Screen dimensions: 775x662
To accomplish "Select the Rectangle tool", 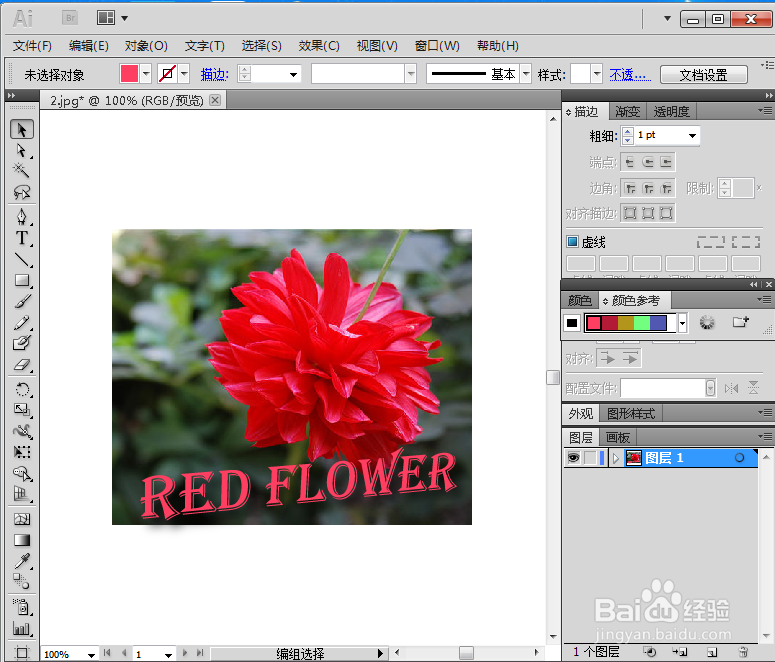I will (x=22, y=280).
